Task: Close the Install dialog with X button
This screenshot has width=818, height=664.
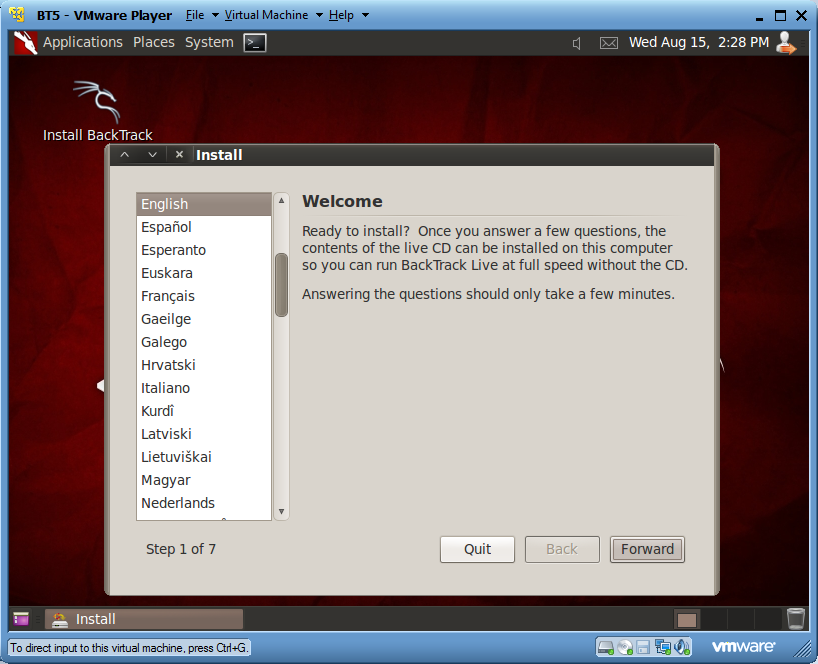Action: pyautogui.click(x=179, y=154)
